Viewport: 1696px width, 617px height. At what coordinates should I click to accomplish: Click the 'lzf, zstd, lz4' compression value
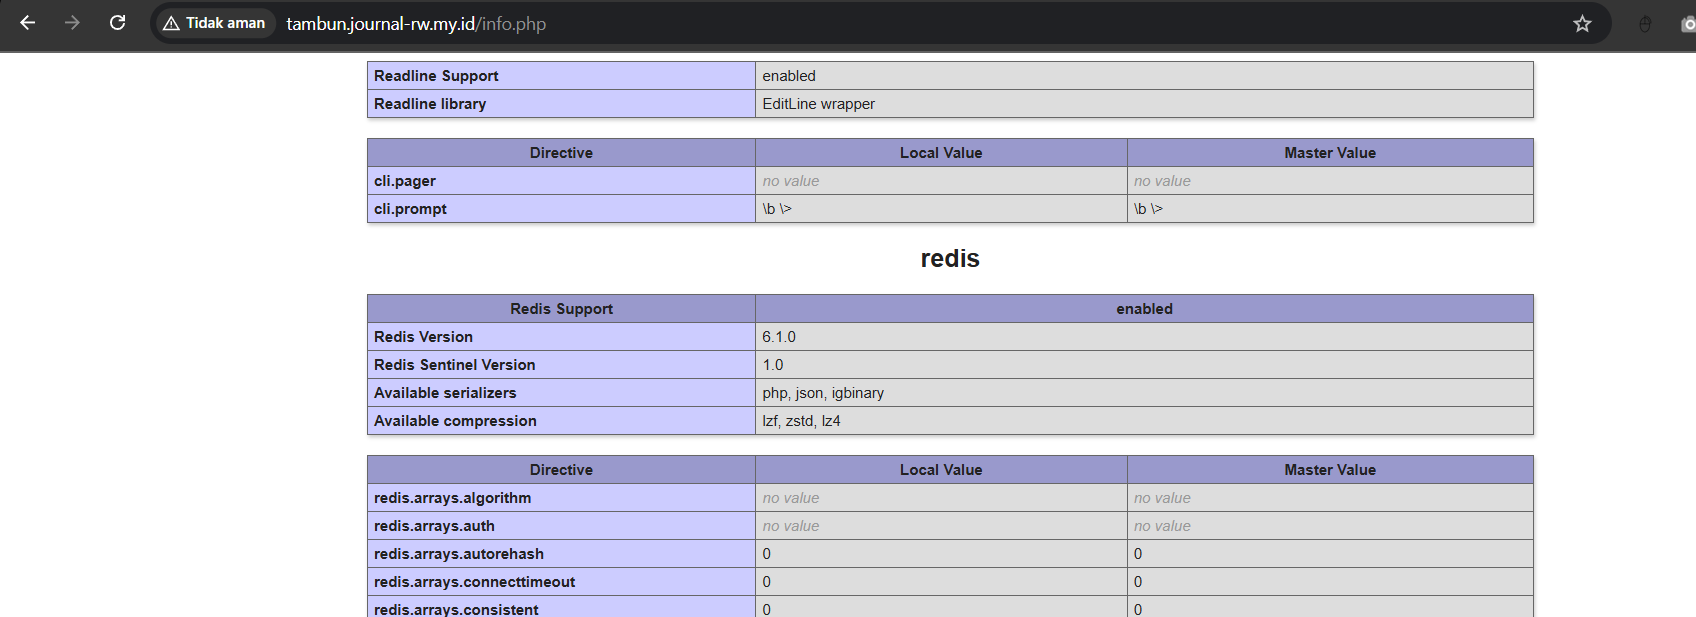801,421
